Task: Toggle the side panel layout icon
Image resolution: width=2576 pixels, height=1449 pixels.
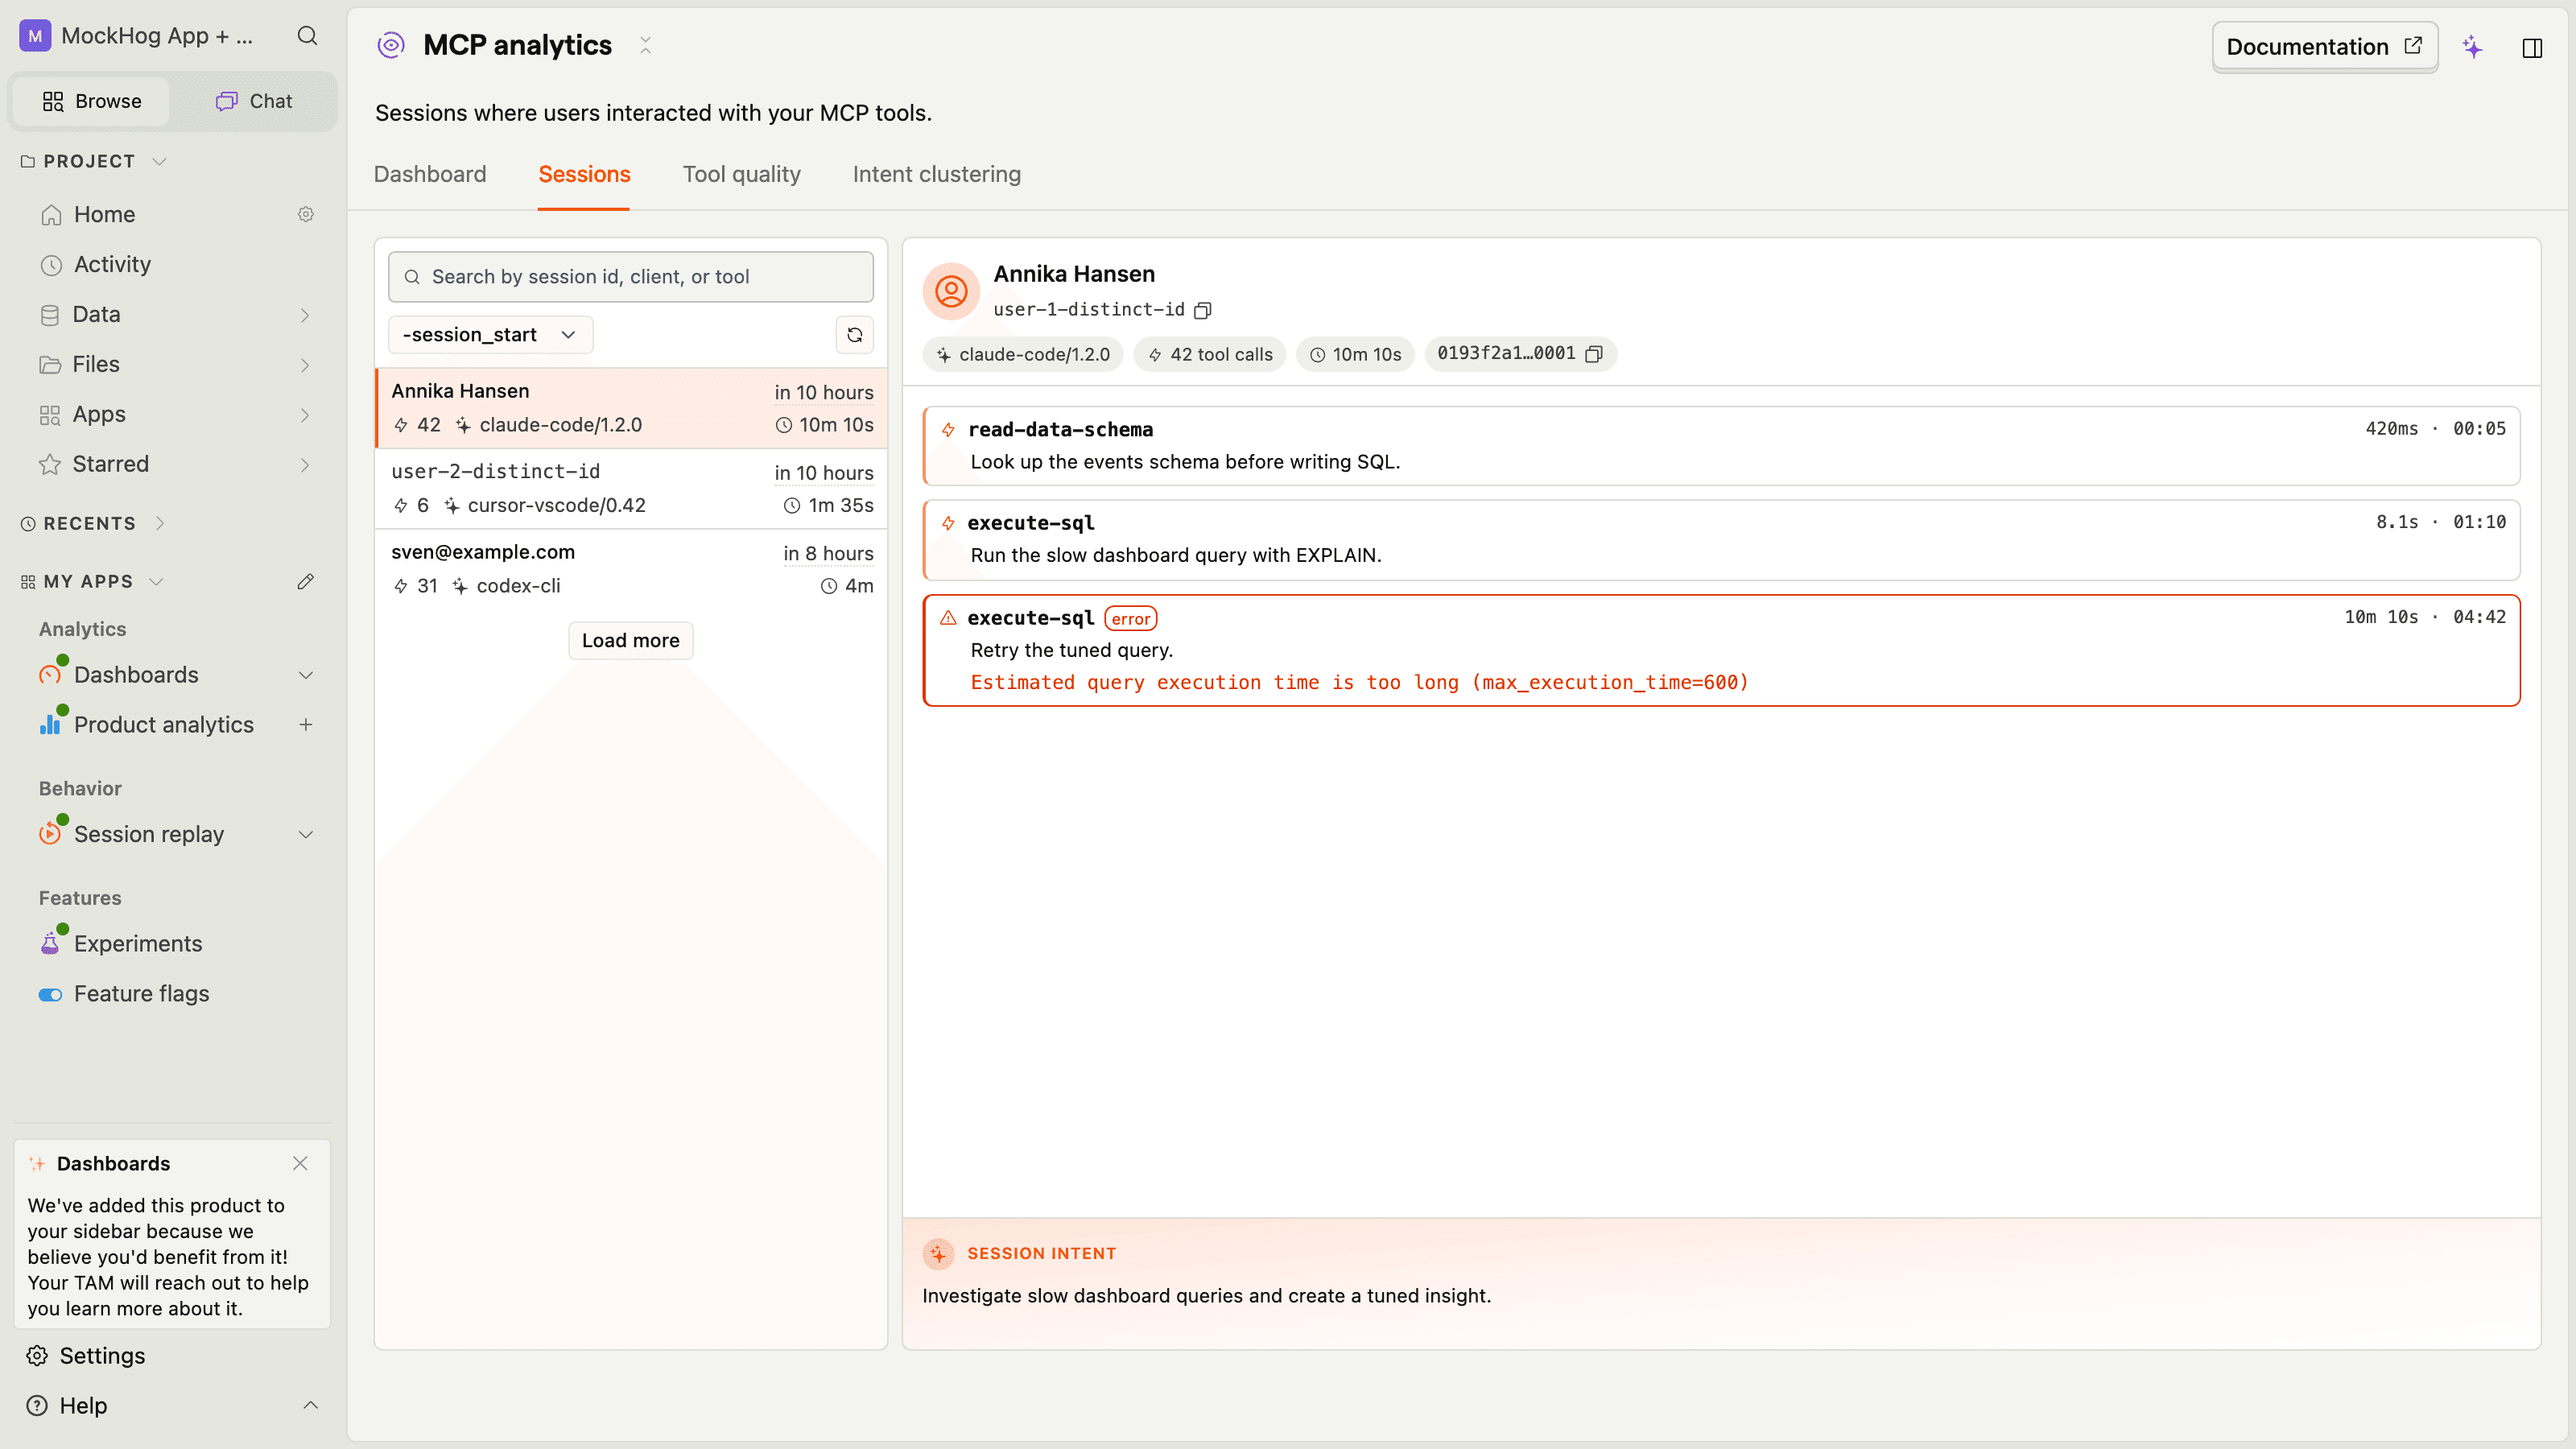Action: [x=2532, y=48]
